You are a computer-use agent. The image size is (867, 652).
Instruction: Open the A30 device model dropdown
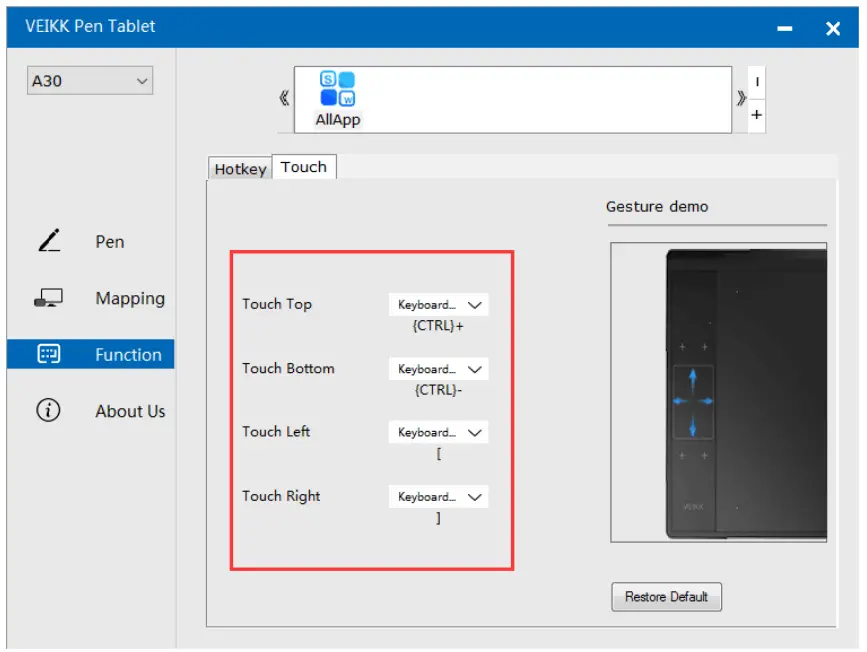(89, 81)
